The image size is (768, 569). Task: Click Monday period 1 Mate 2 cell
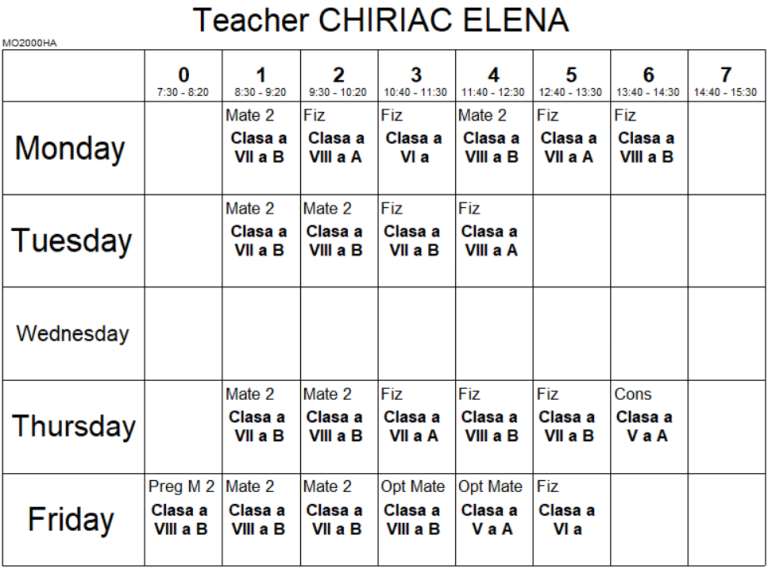[x=261, y=148]
